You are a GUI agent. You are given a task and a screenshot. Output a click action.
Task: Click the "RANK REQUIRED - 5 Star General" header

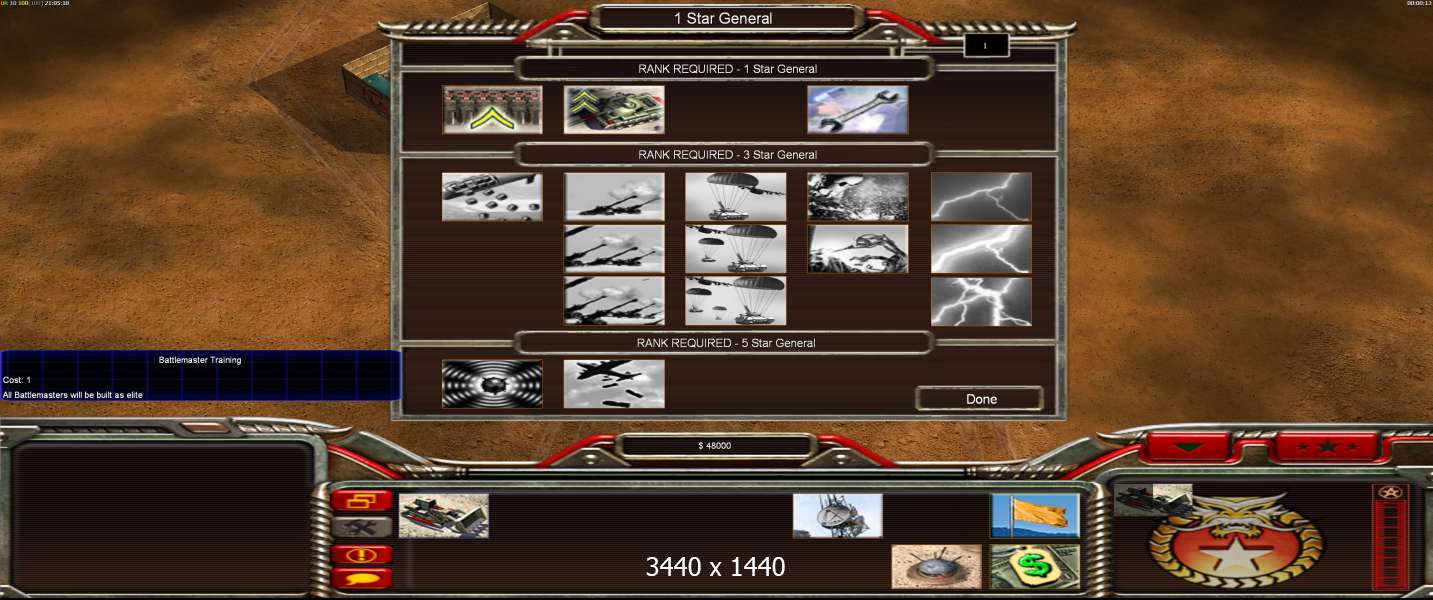pos(727,343)
